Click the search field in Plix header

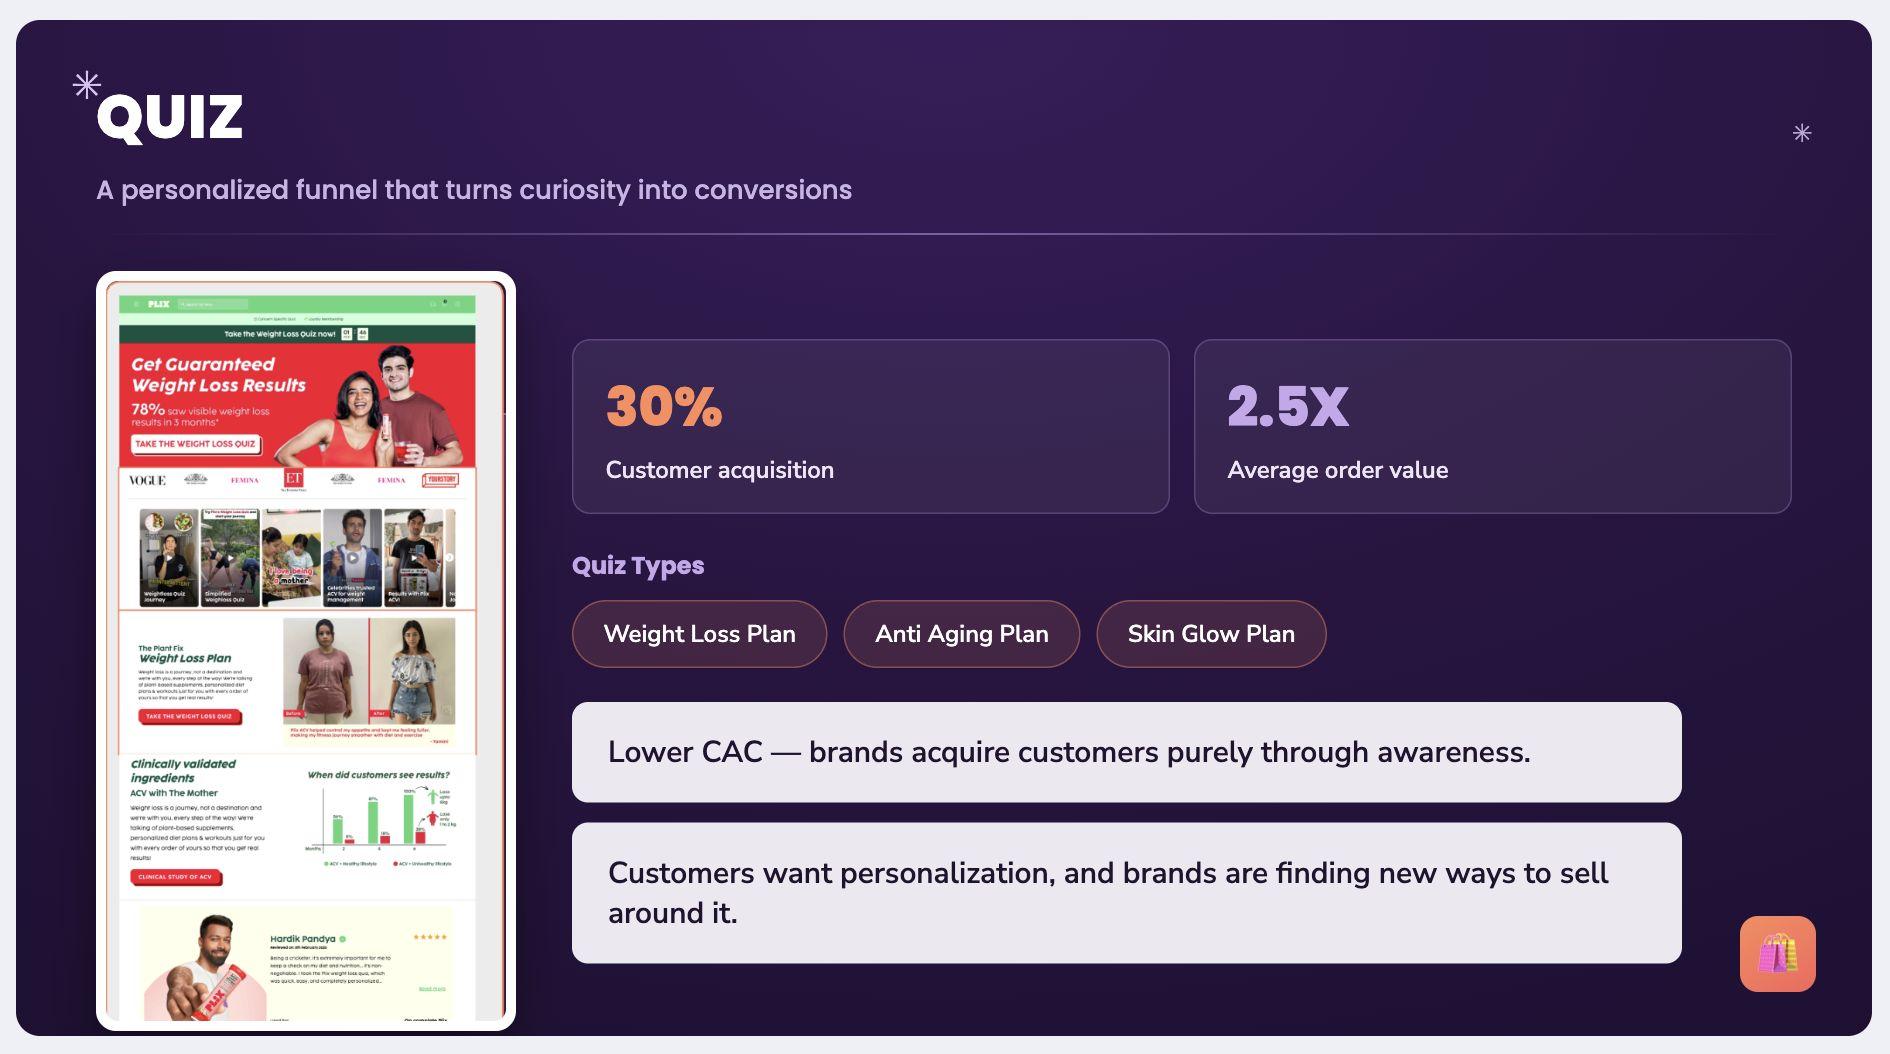[212, 304]
